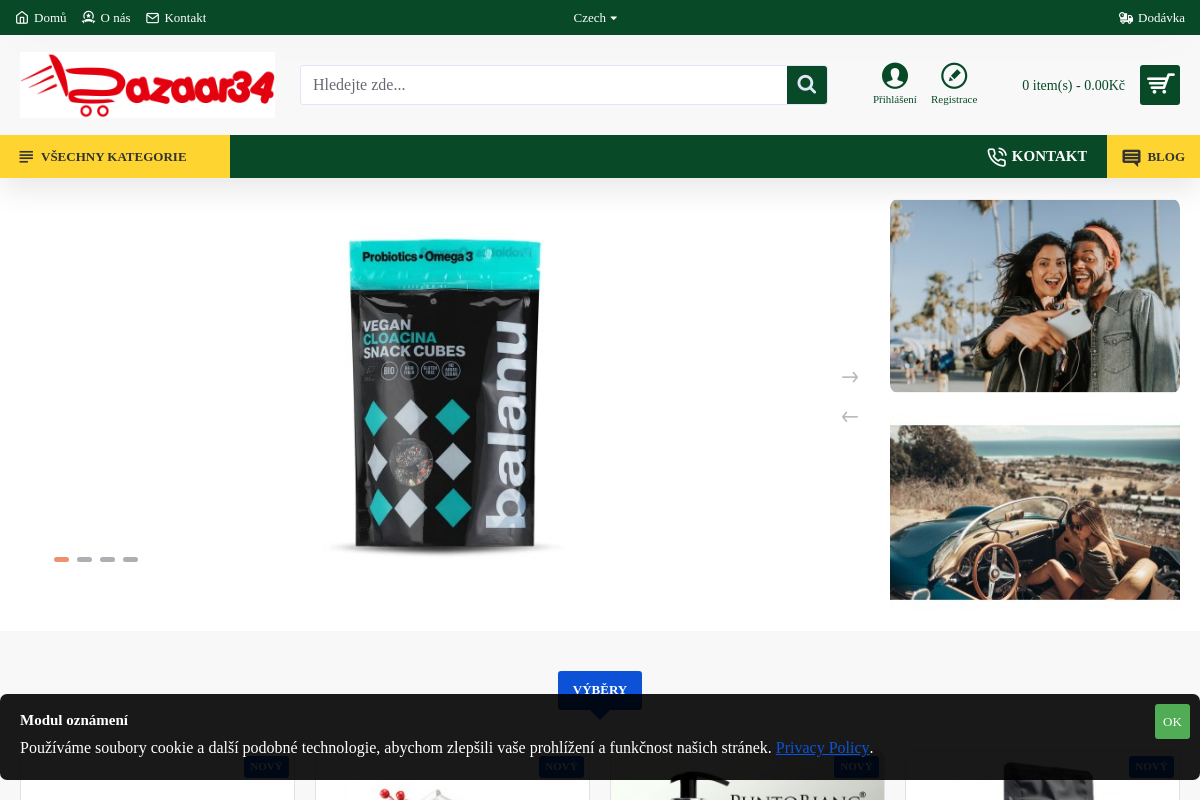Click the Hledejte zde search field

pyautogui.click(x=544, y=85)
